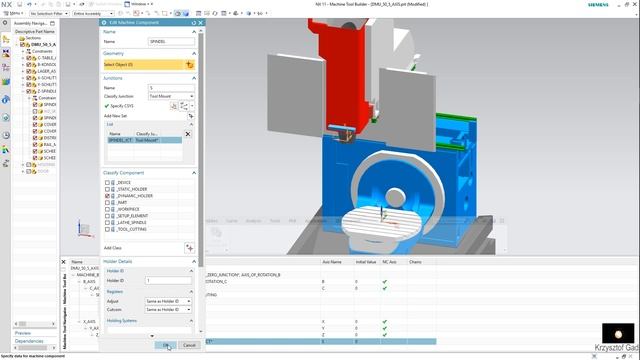Screen dimensions: 640x360
Task: Open the Cutcom register dropdown
Action: (x=168, y=310)
